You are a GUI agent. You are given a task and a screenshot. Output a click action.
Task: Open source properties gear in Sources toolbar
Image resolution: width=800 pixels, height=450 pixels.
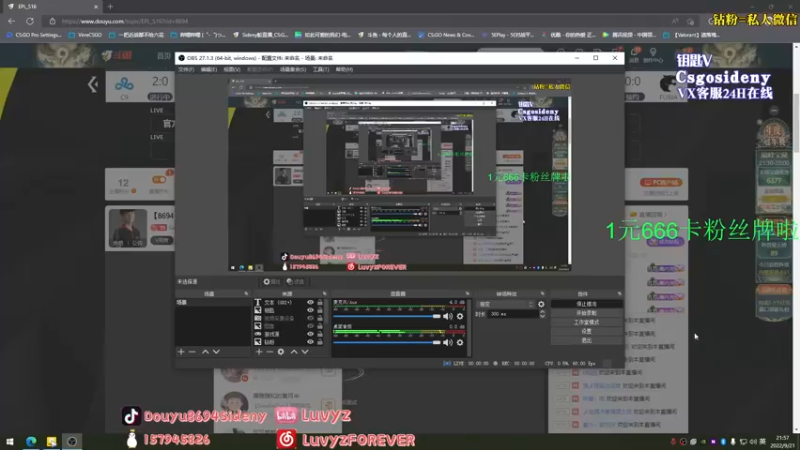281,352
